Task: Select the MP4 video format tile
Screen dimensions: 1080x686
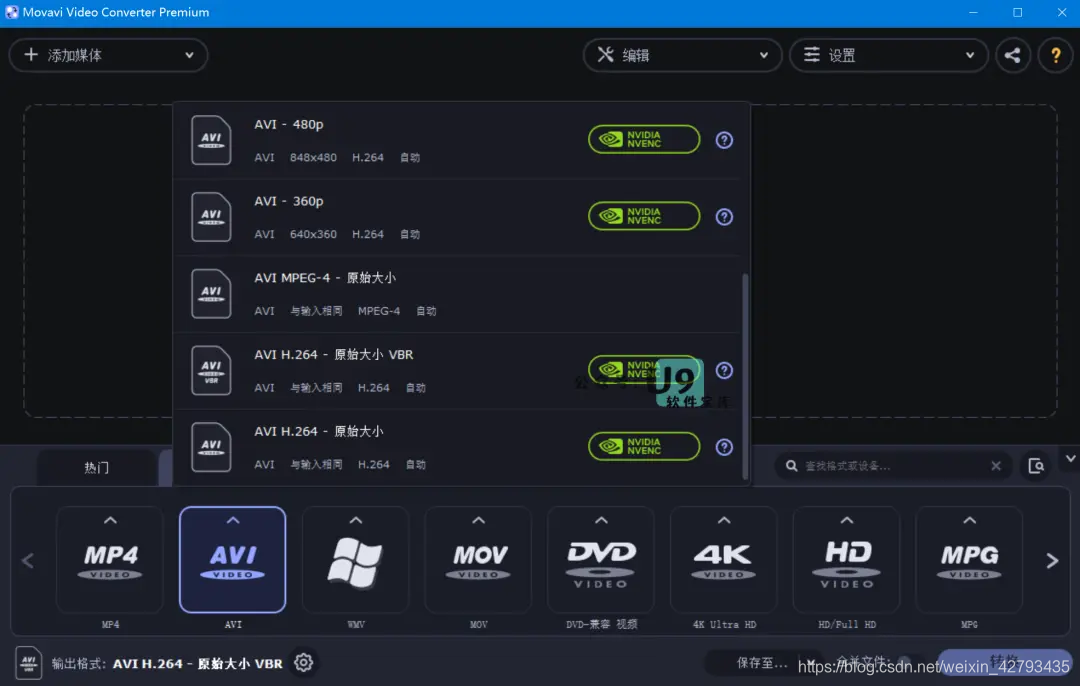Action: pyautogui.click(x=110, y=559)
